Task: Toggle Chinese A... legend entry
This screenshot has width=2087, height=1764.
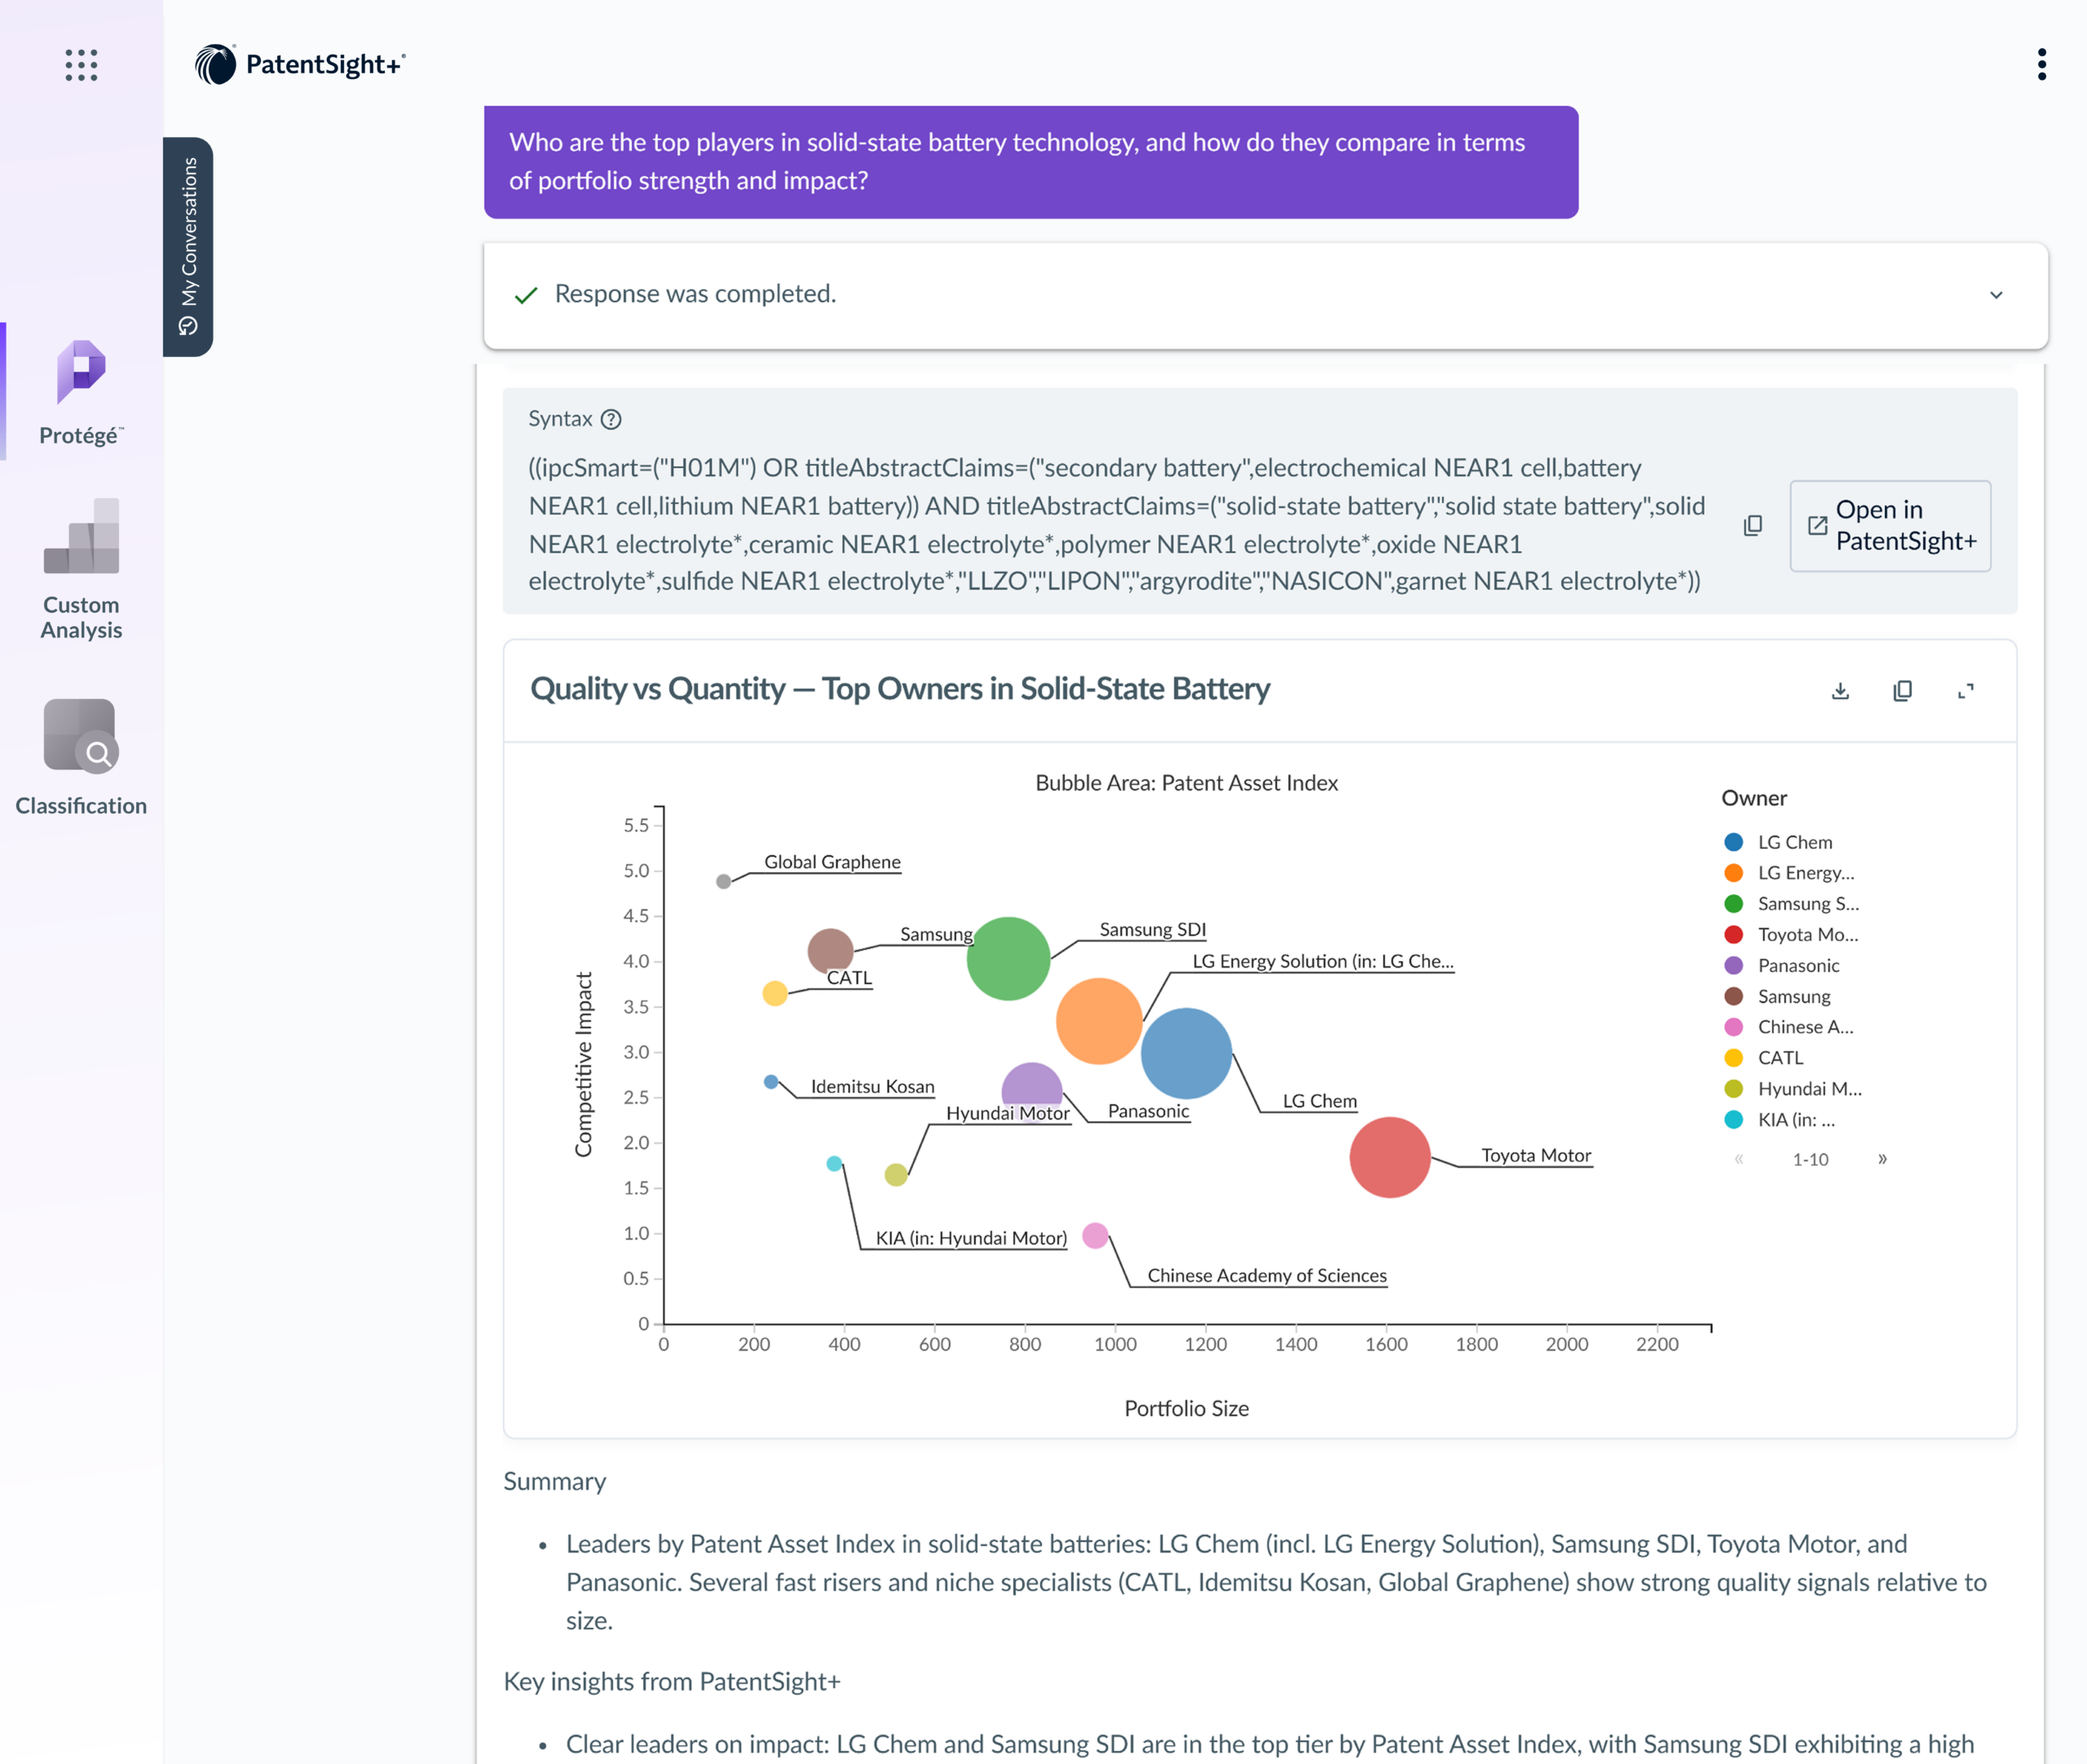Action: [1789, 1027]
